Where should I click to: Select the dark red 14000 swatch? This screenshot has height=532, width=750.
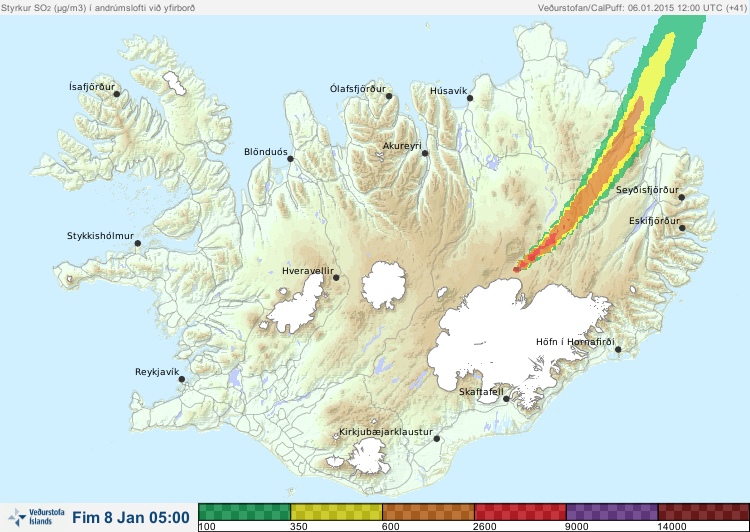pos(704,512)
